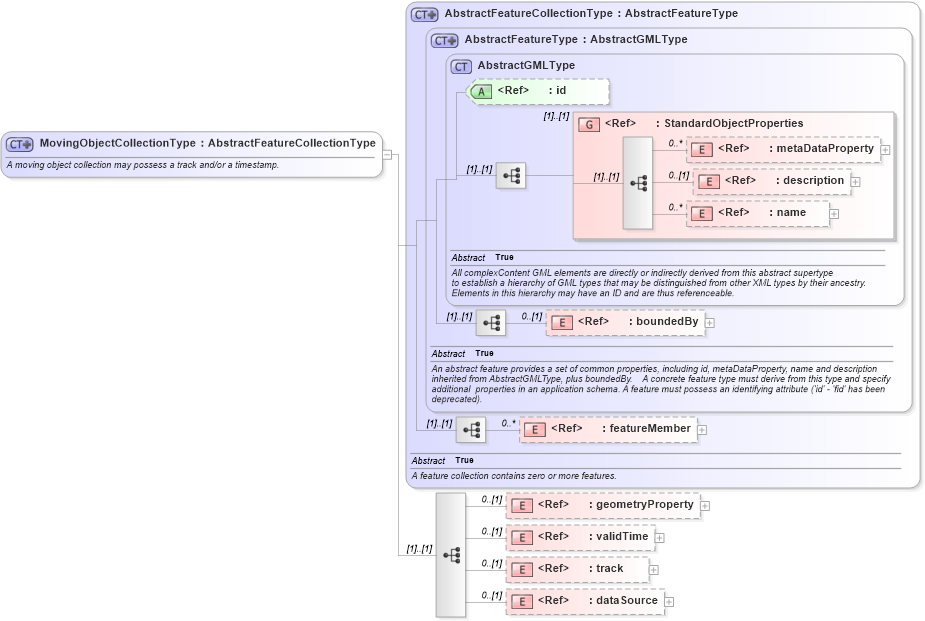Expand the name element details
Screen dimensions: 925x621
pyautogui.click(x=834, y=213)
